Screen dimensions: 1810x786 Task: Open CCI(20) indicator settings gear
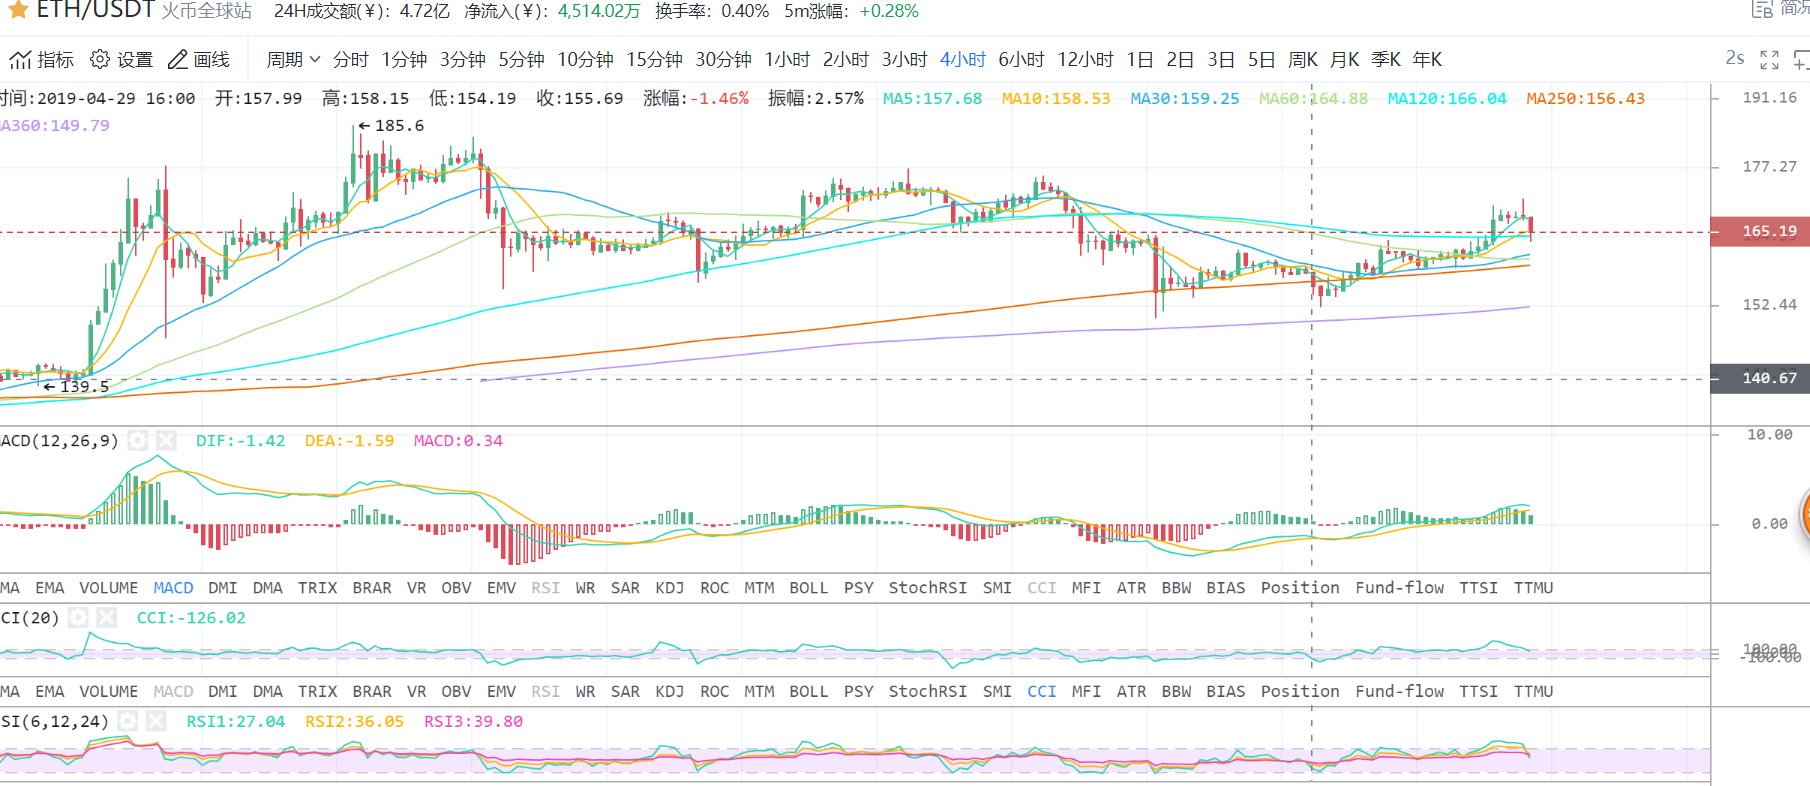tap(79, 618)
